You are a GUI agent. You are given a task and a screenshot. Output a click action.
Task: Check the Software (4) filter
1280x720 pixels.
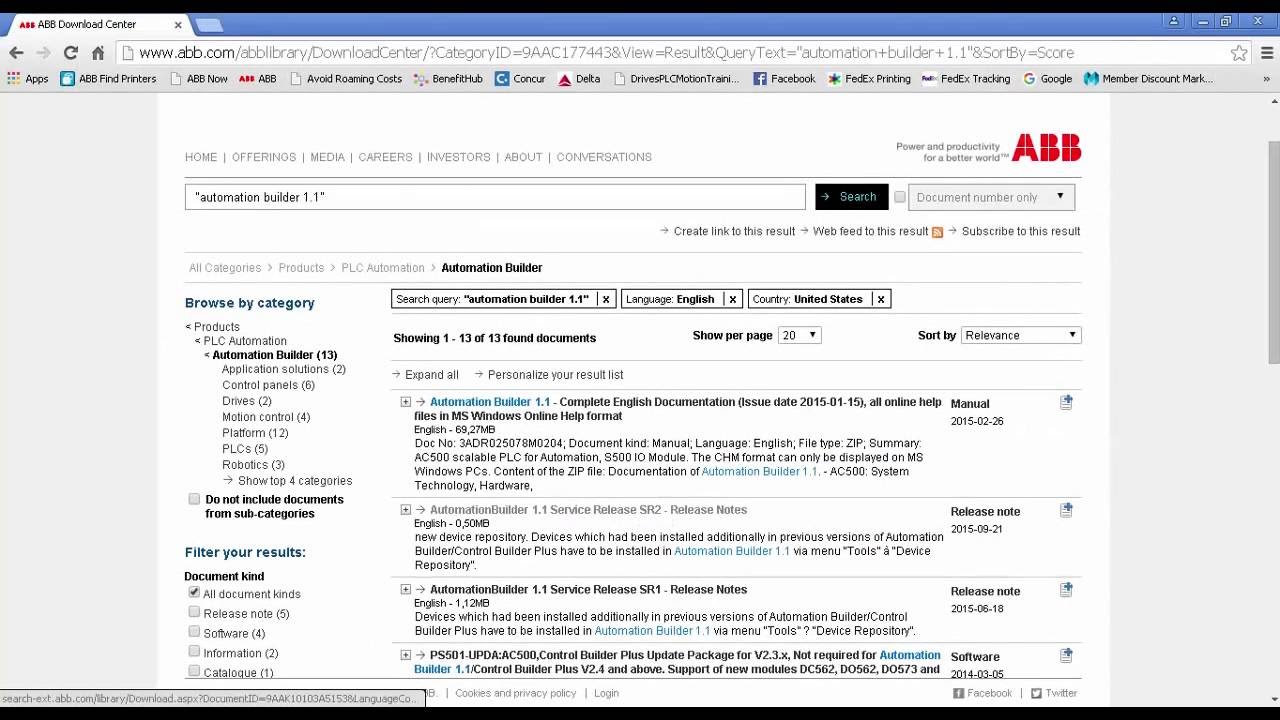[x=194, y=632]
